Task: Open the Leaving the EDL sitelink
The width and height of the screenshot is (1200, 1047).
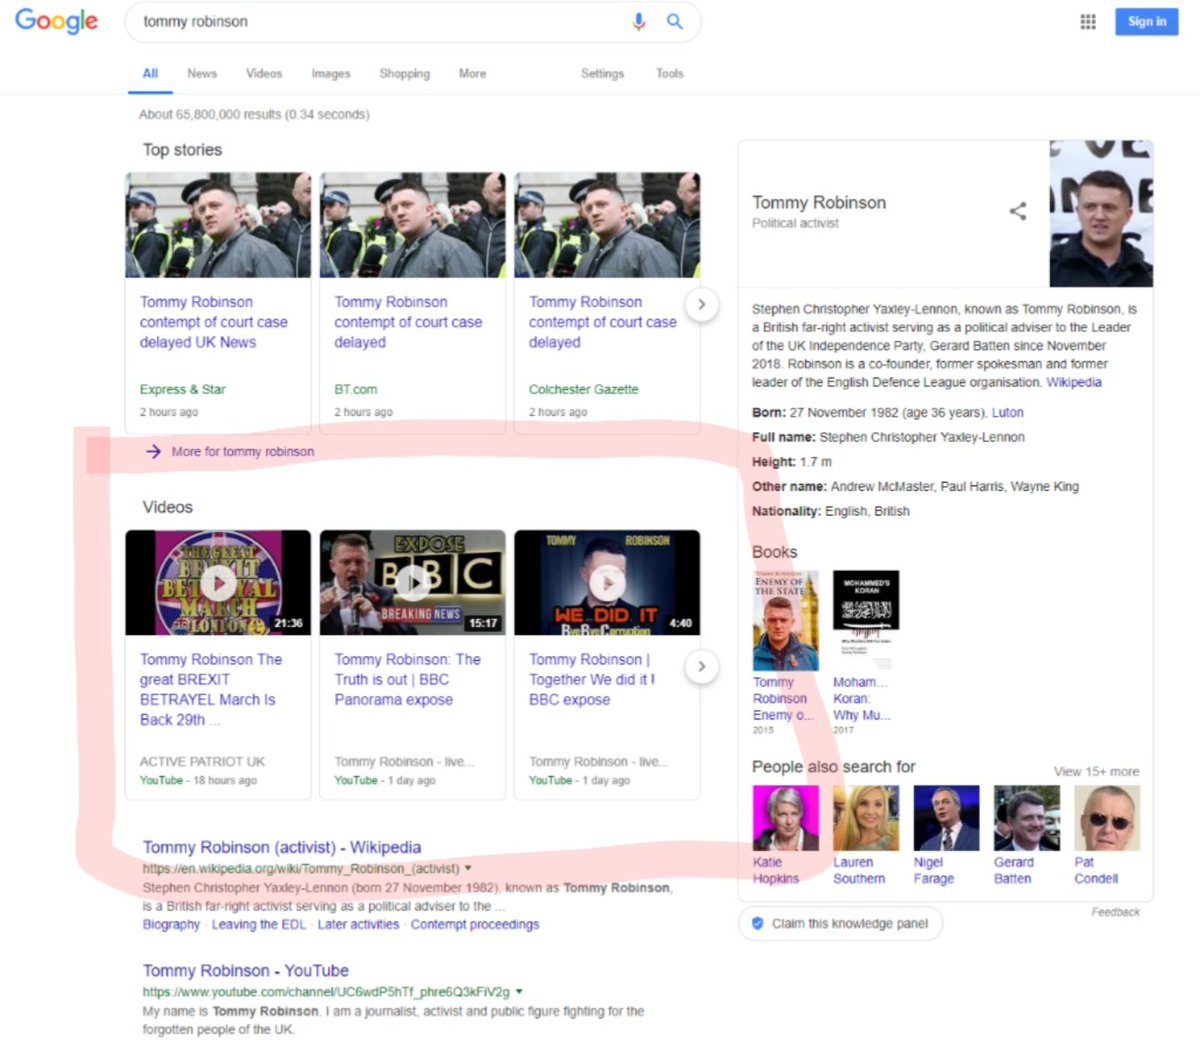Action: point(259,924)
